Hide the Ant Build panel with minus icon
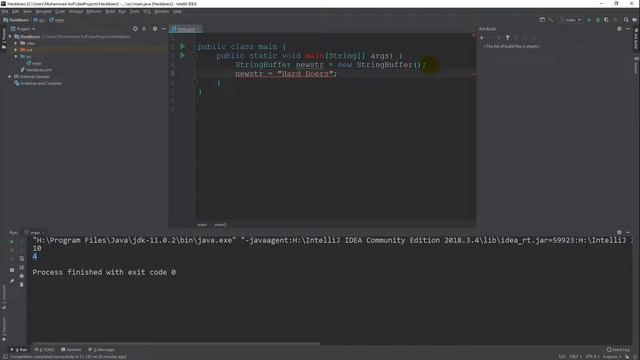This screenshot has height=360, width=640. click(628, 29)
